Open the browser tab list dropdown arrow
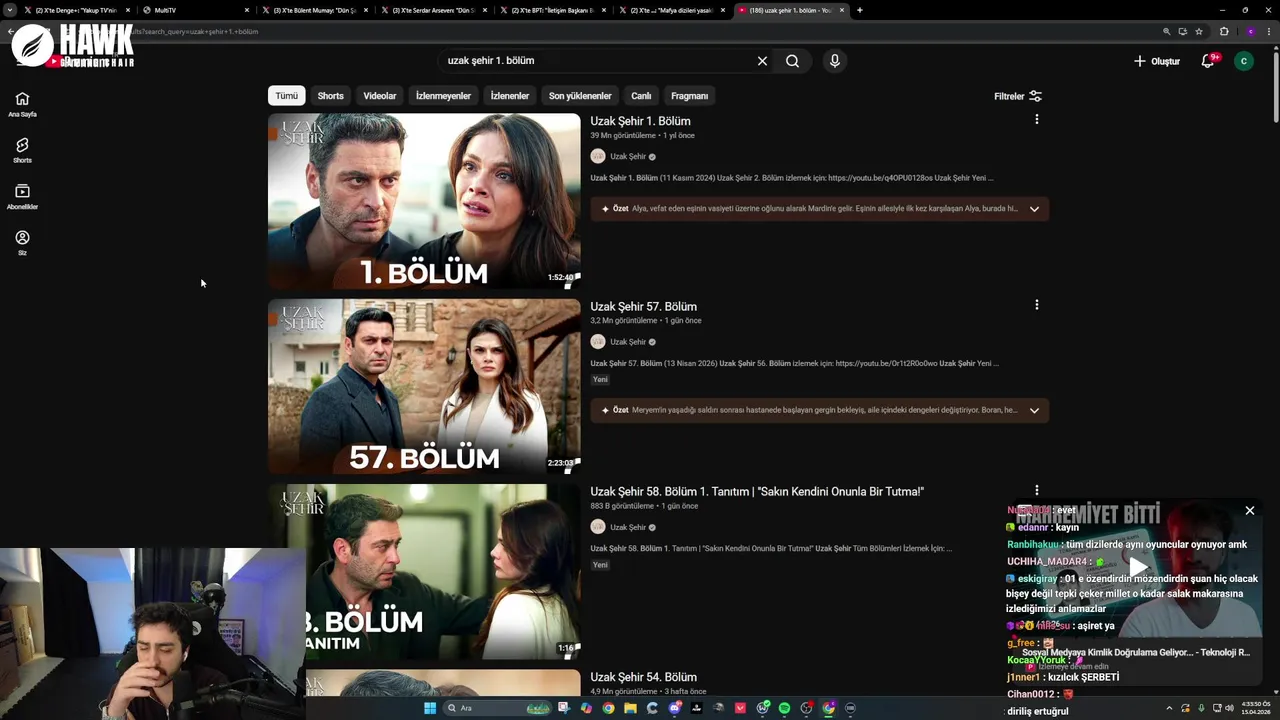This screenshot has width=1280, height=720. pyautogui.click(x=10, y=10)
